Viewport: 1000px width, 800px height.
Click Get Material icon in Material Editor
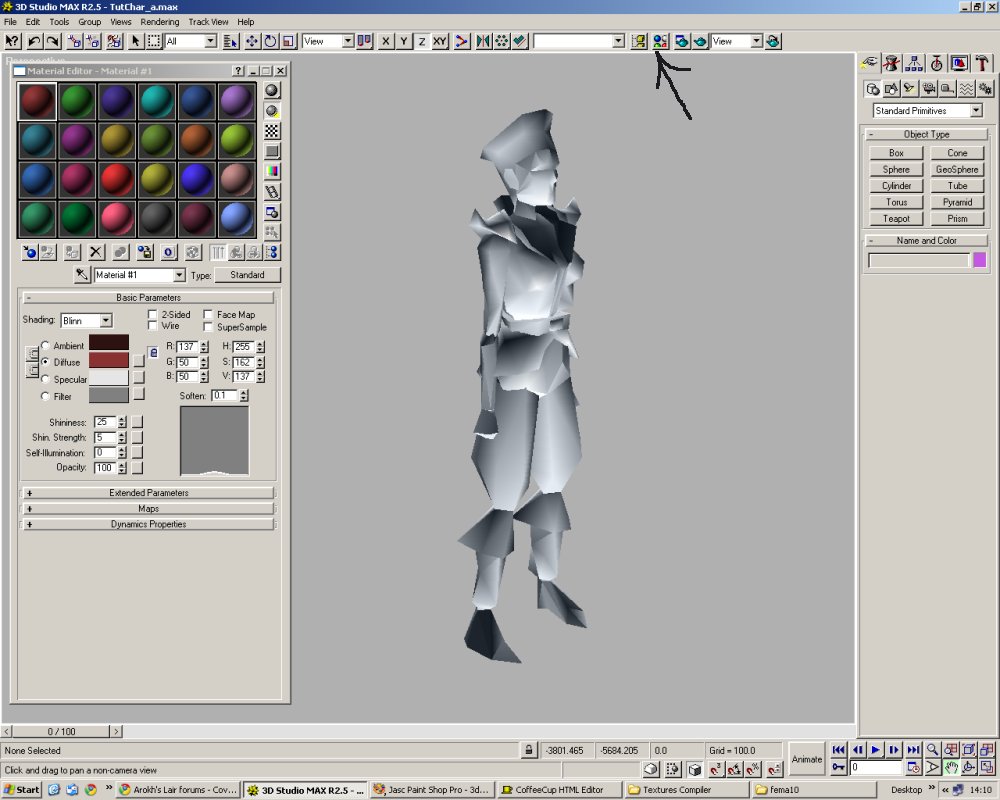pyautogui.click(x=29, y=253)
